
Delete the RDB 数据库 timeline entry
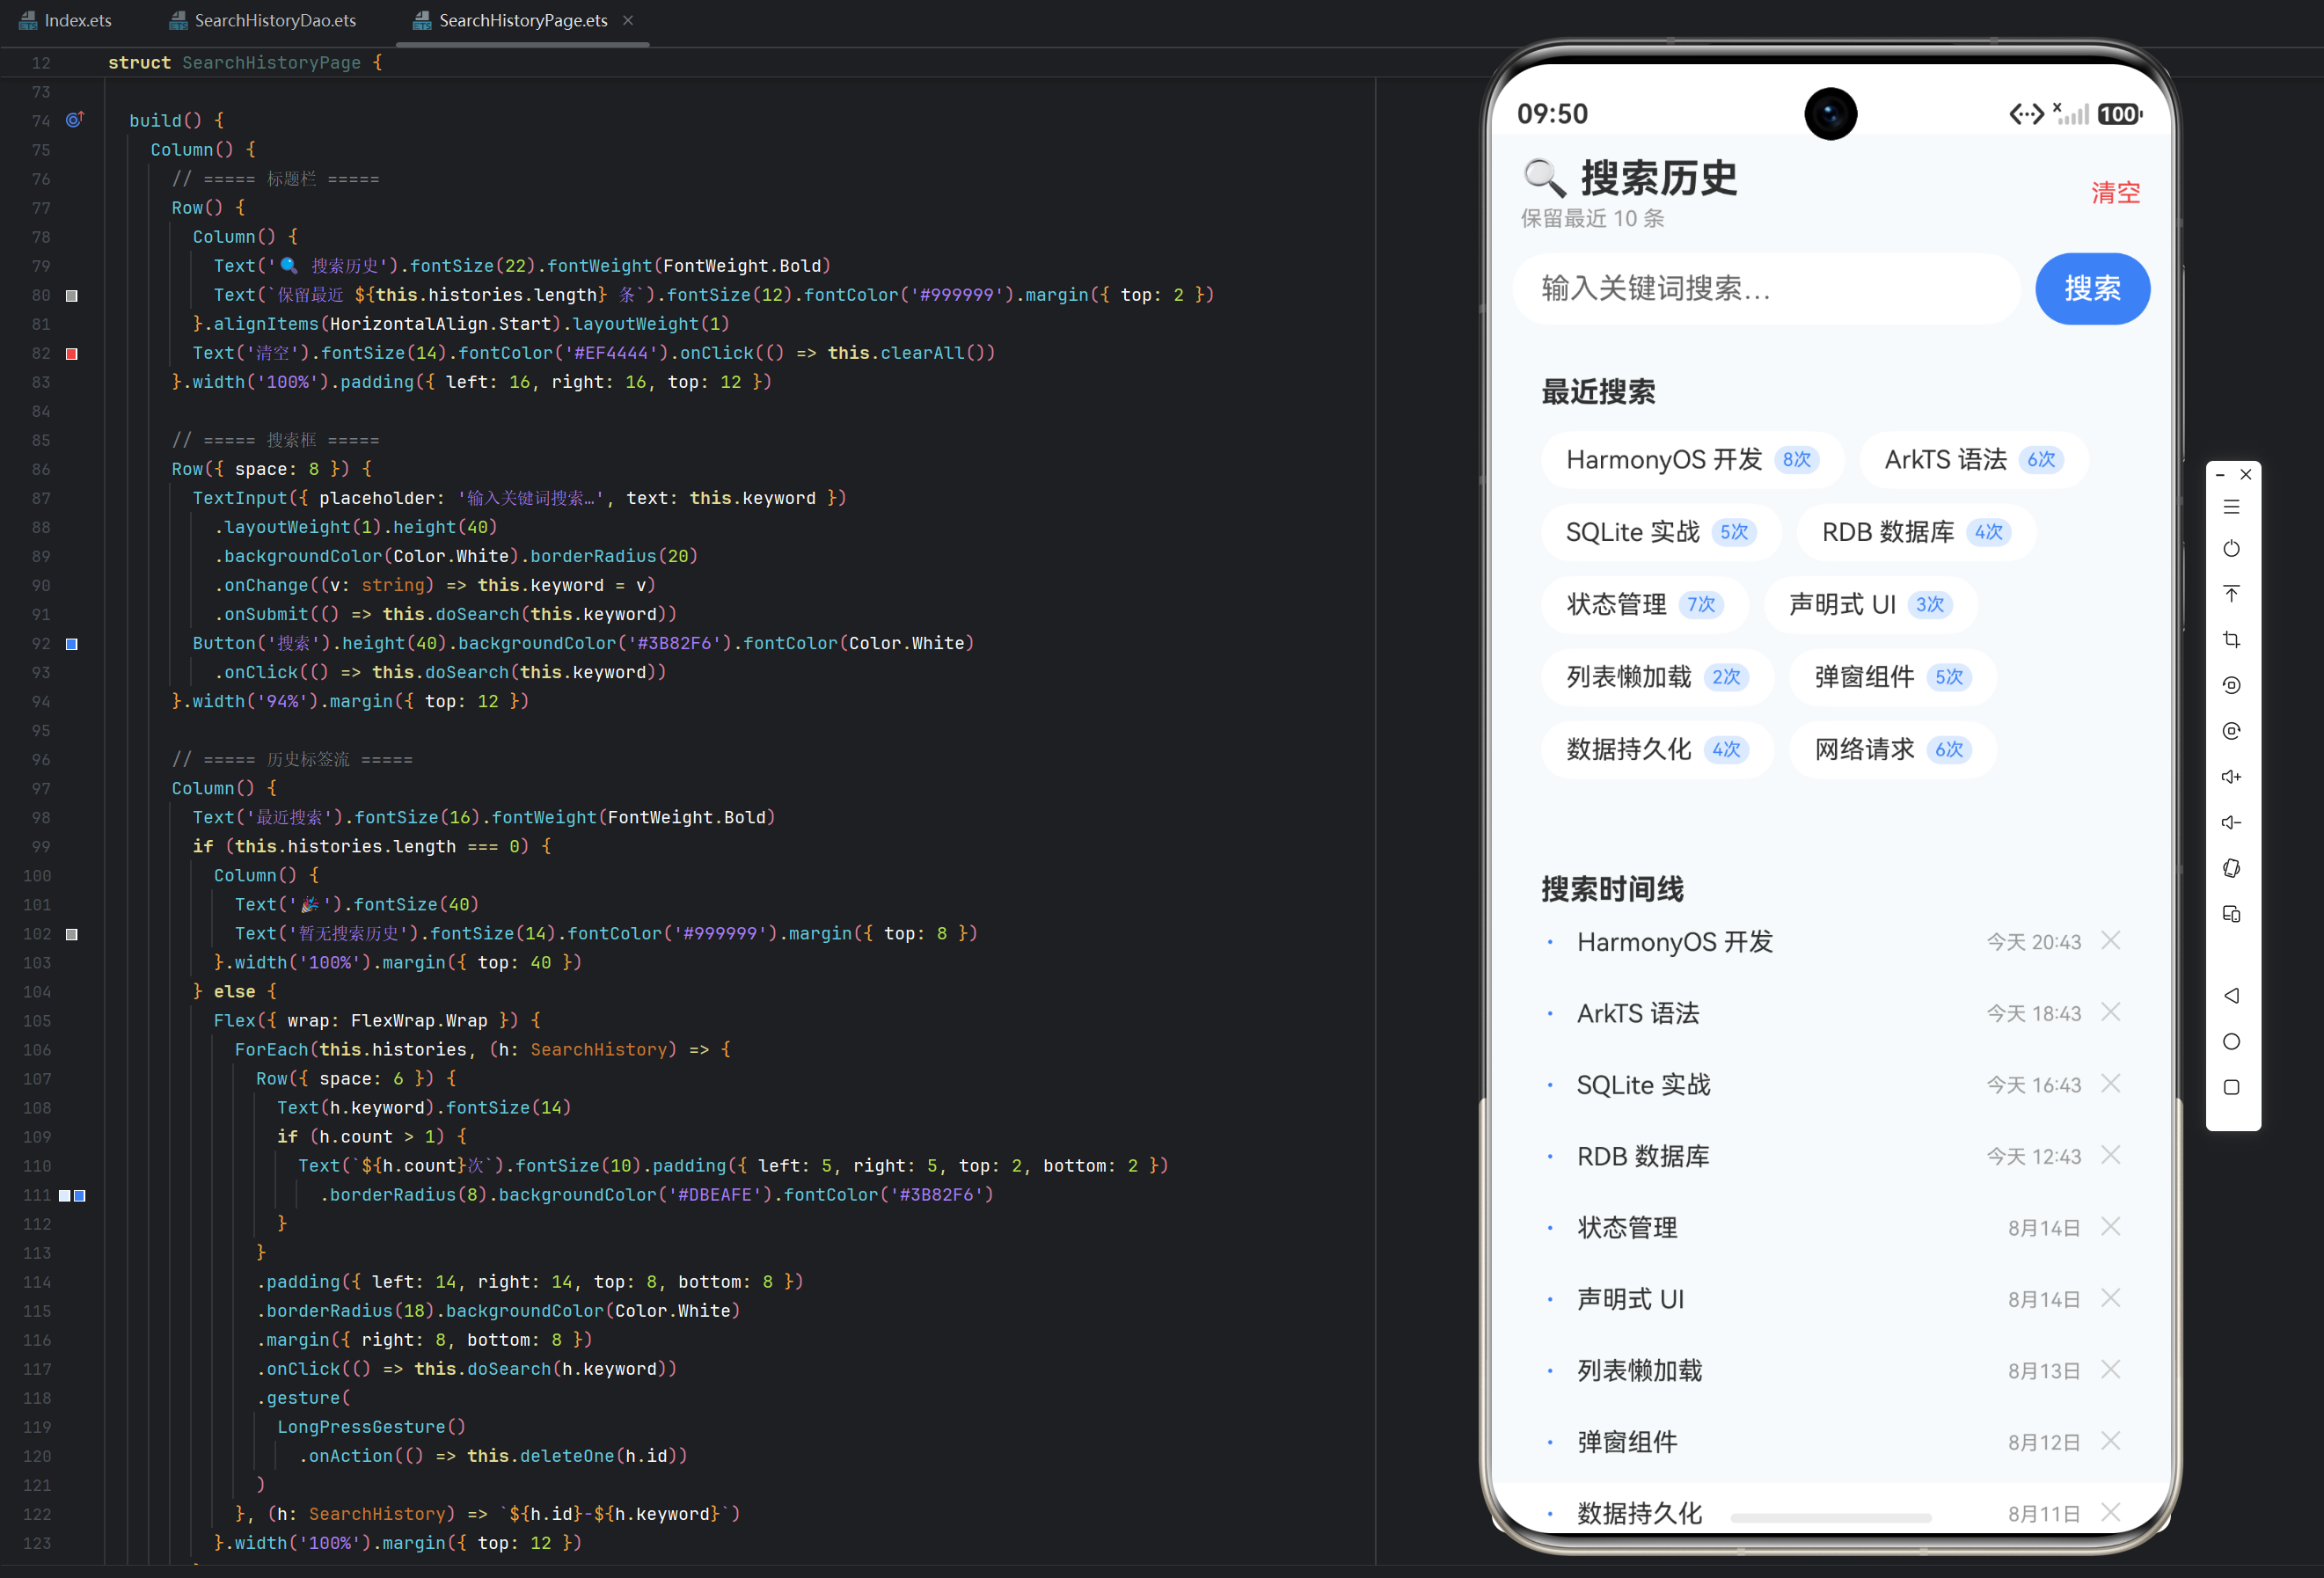pos(2111,1156)
